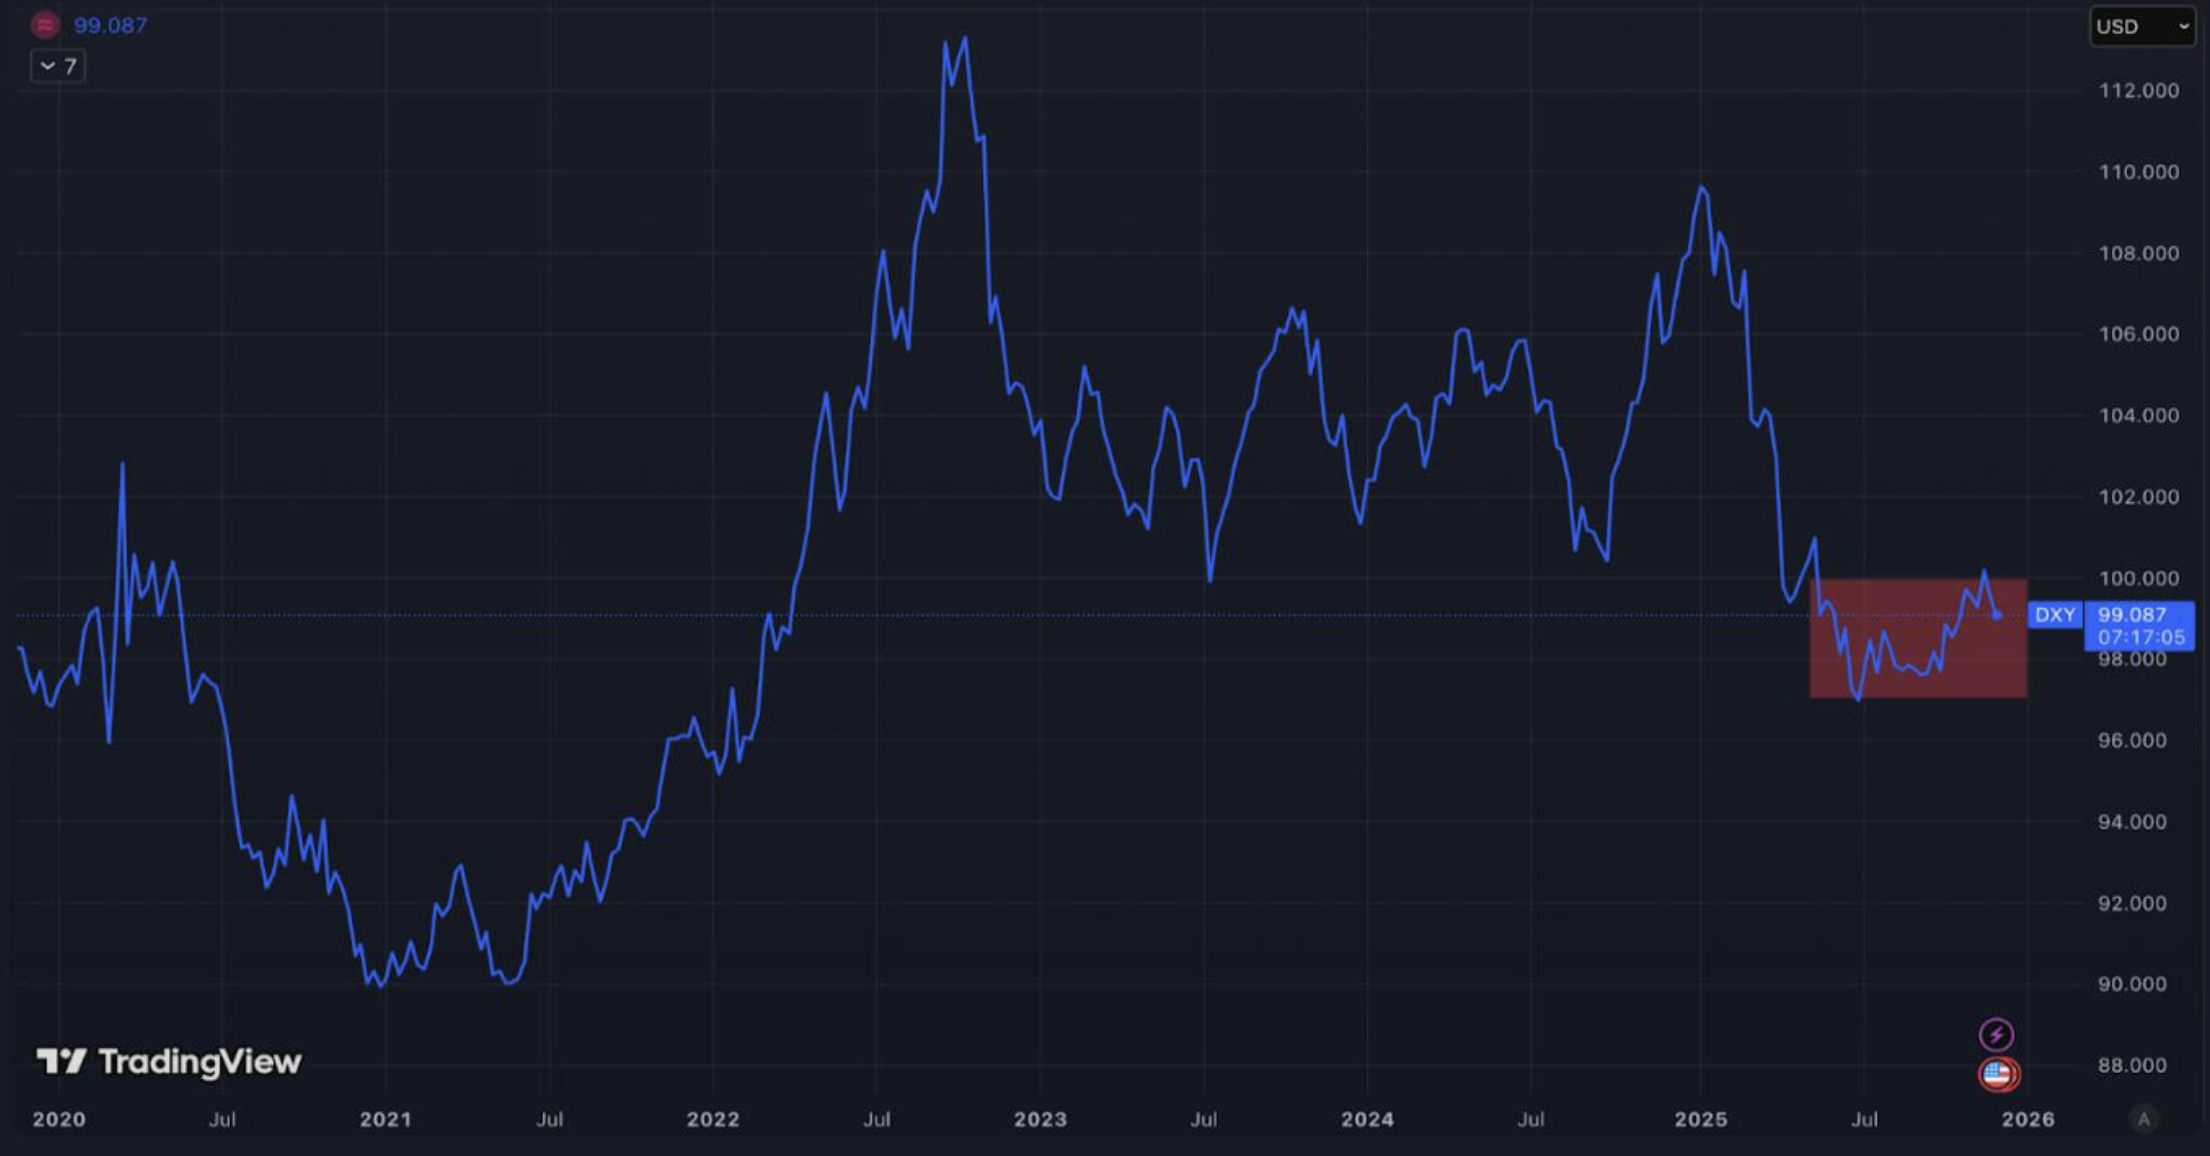Click the TradingView logo
The height and width of the screenshot is (1156, 2210).
coord(169,1061)
